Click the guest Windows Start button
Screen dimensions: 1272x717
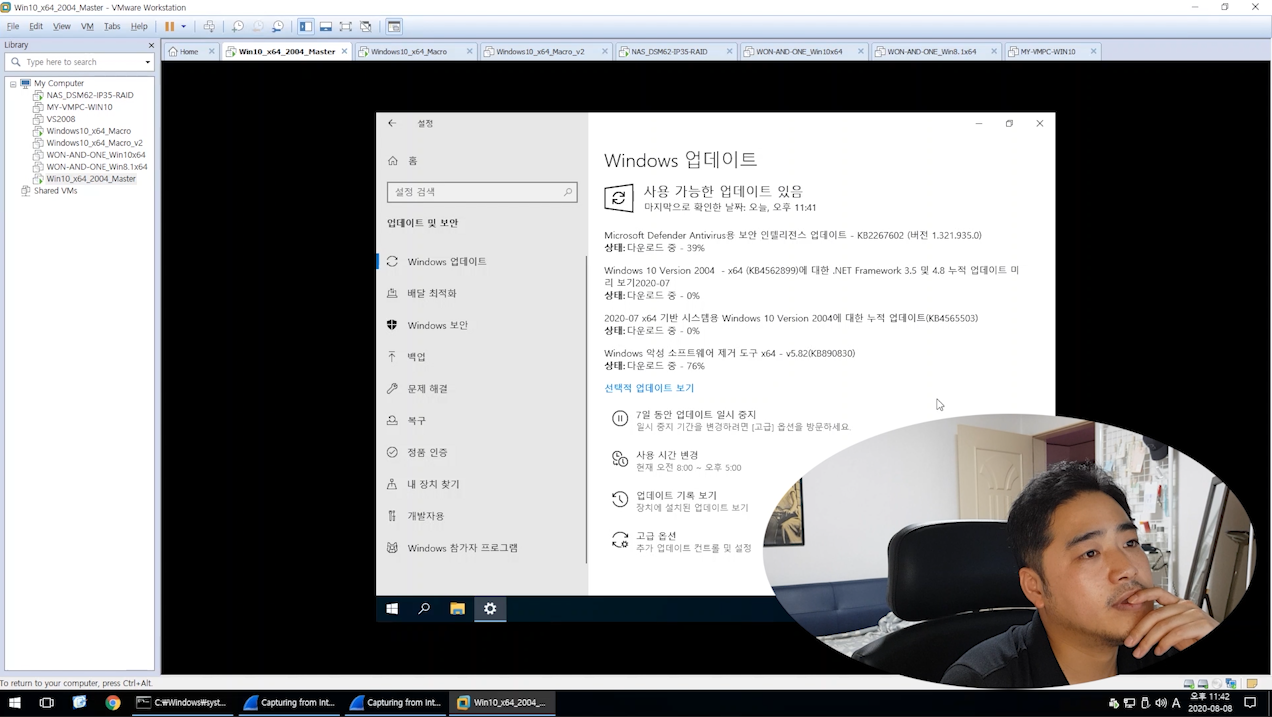[392, 608]
